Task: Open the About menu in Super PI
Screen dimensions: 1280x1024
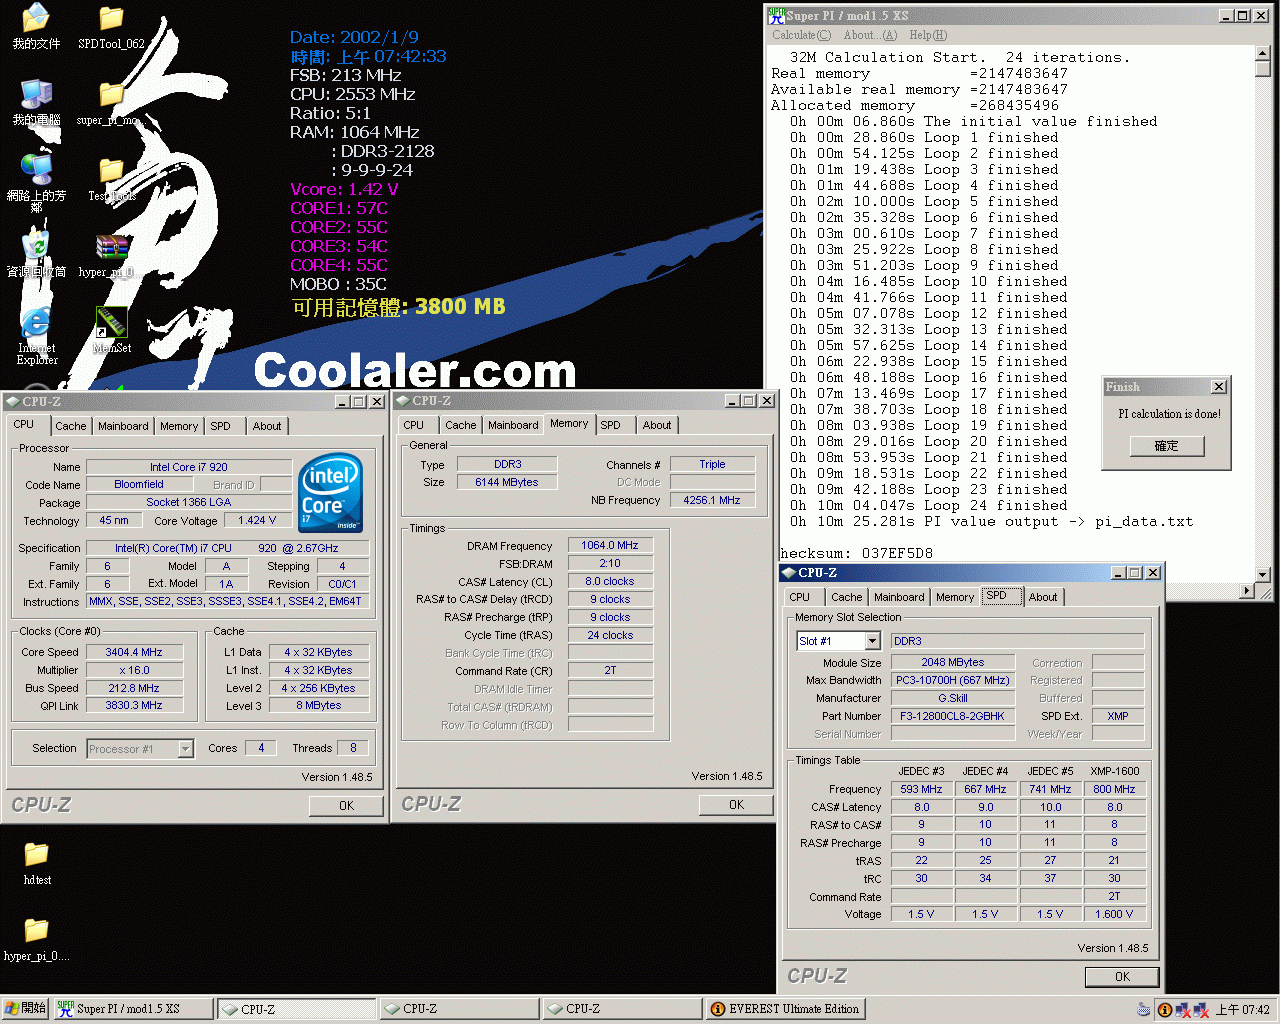Action: point(870,35)
